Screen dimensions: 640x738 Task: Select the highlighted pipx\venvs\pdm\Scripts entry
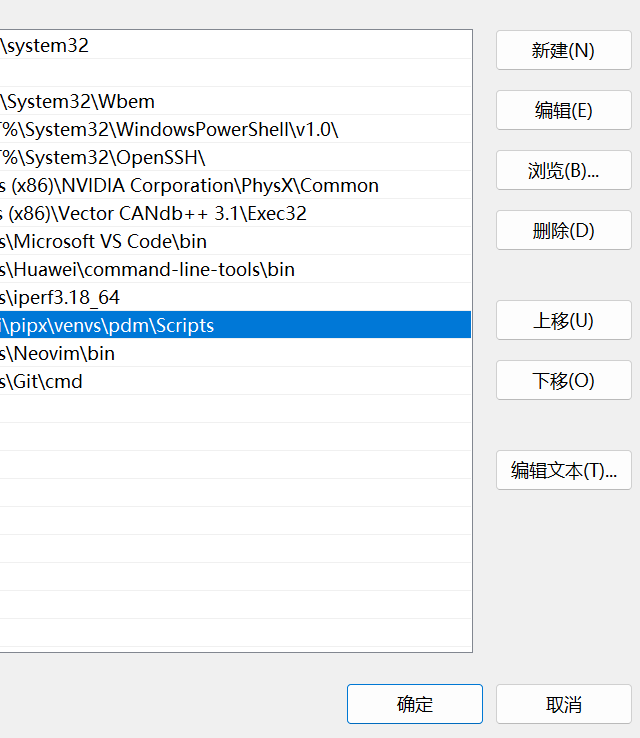[235, 325]
